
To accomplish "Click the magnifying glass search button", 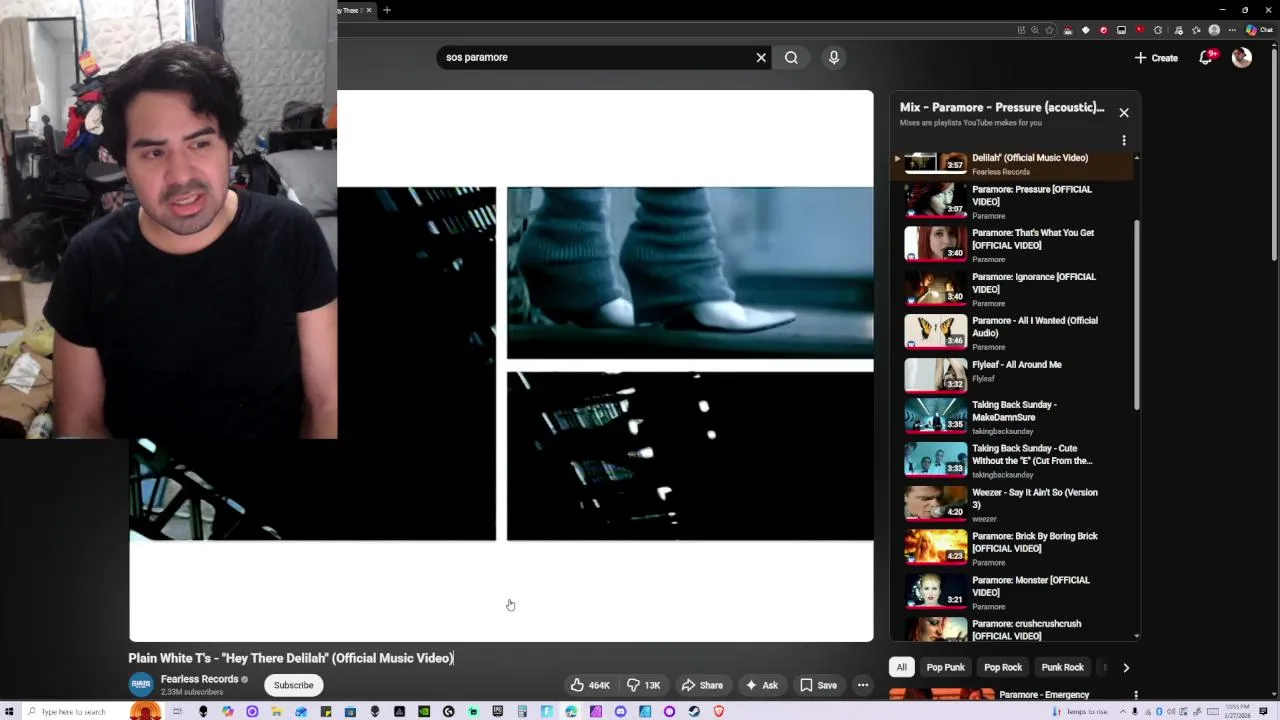I will [791, 57].
